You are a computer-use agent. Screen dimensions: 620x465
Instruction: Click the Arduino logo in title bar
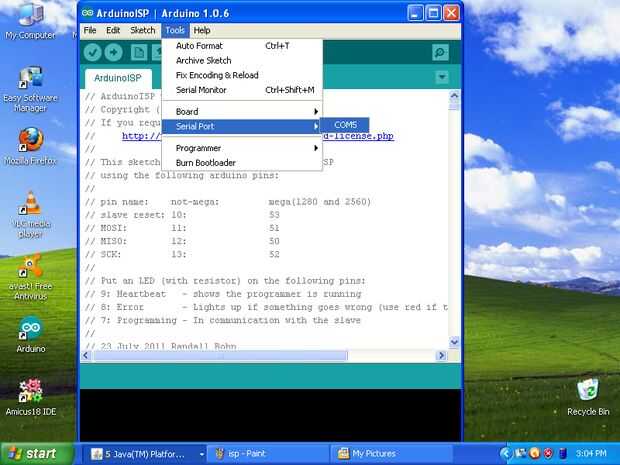pos(87,13)
